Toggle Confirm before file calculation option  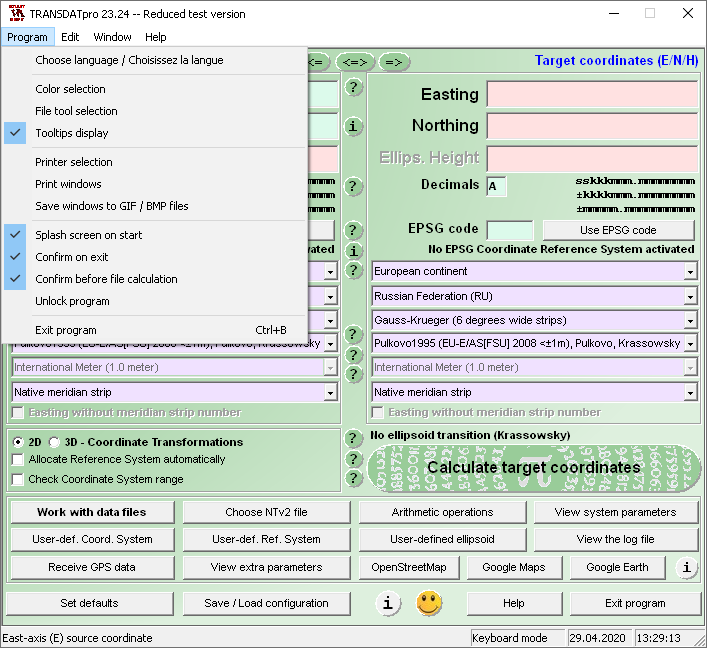[155, 279]
